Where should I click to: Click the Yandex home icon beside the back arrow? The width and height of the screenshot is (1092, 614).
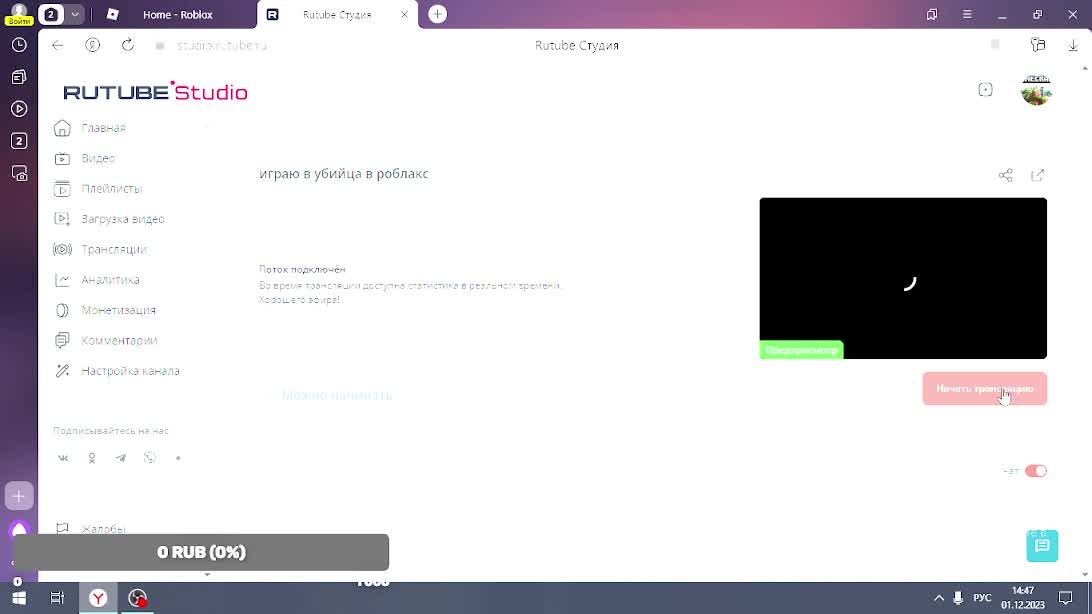93,45
